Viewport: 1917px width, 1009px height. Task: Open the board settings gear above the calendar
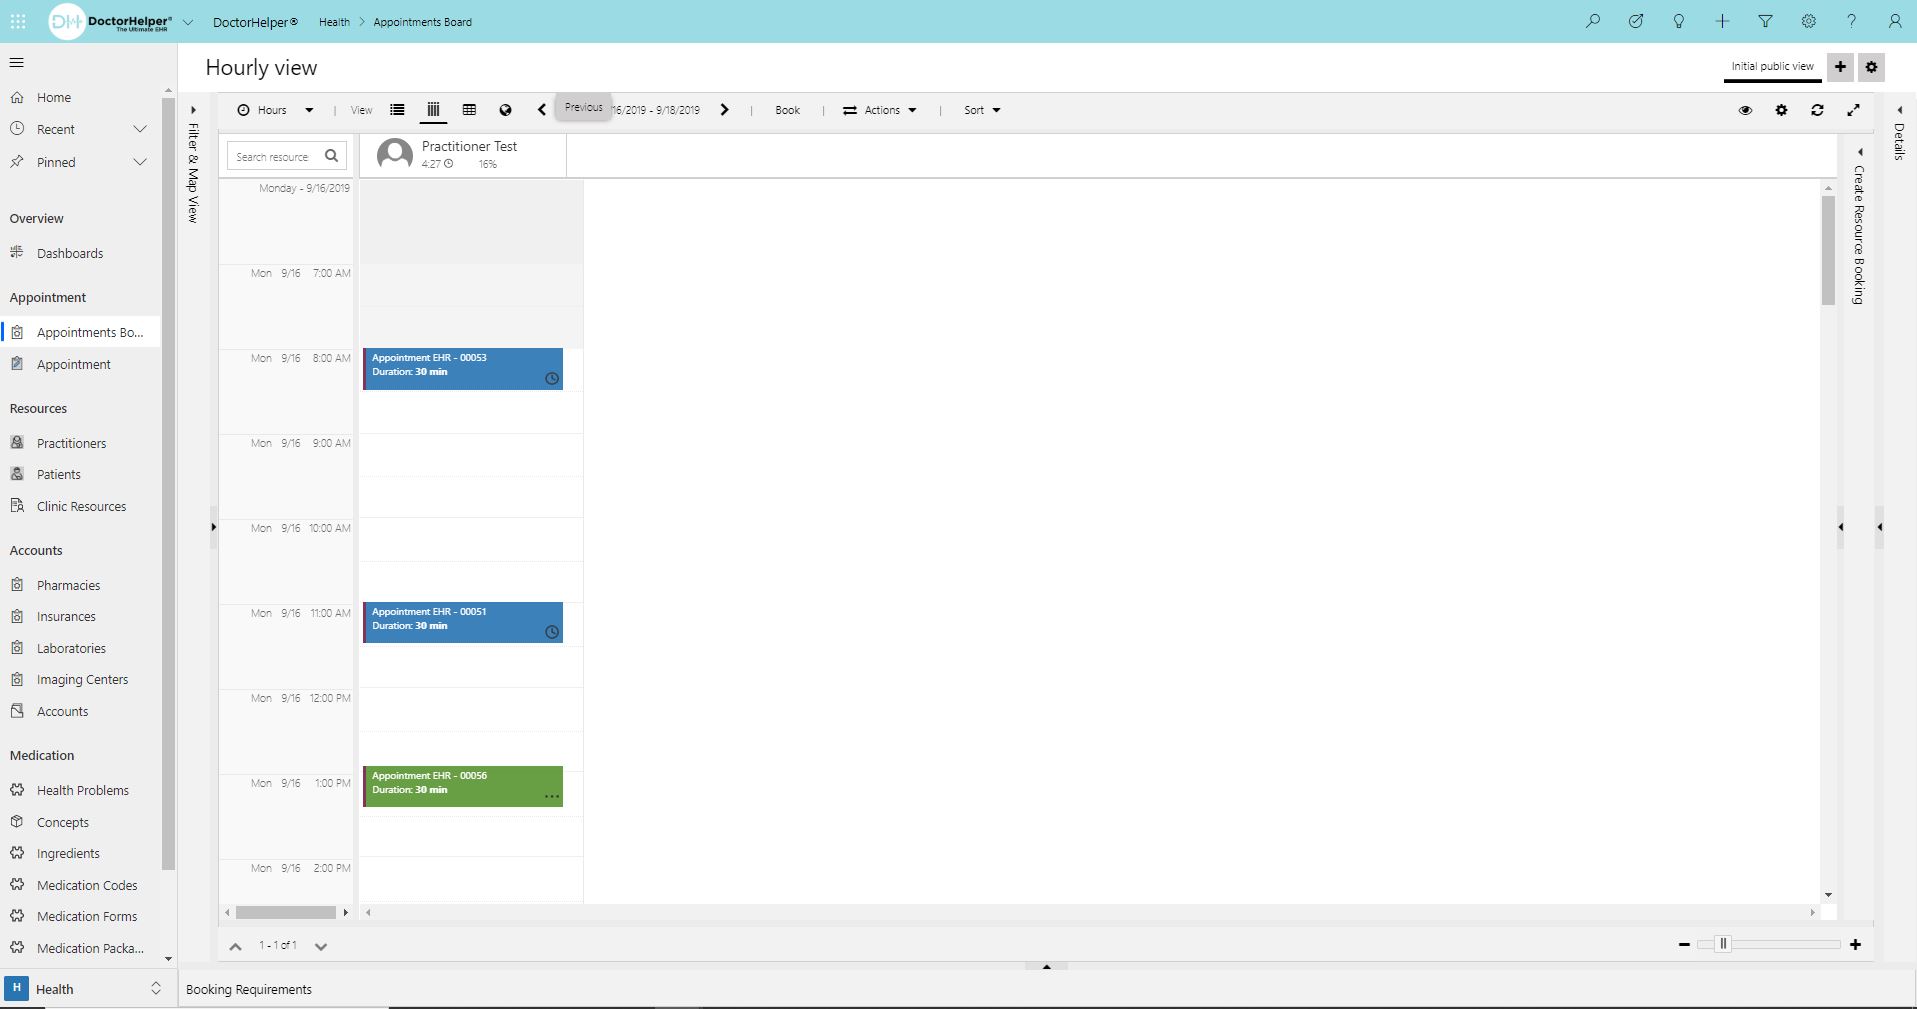point(1781,110)
